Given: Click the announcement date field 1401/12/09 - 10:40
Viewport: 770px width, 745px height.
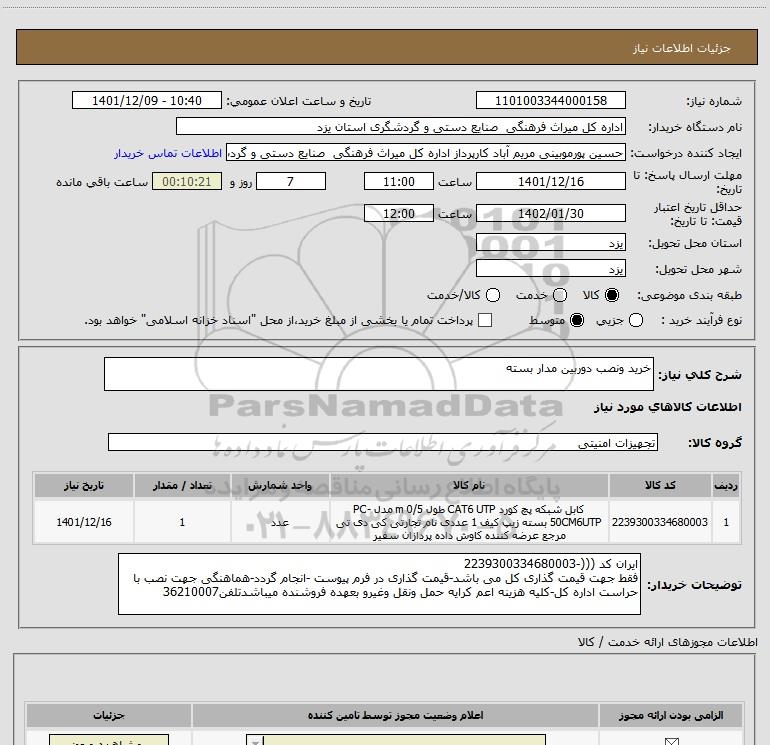Looking at the screenshot, I should [x=147, y=100].
